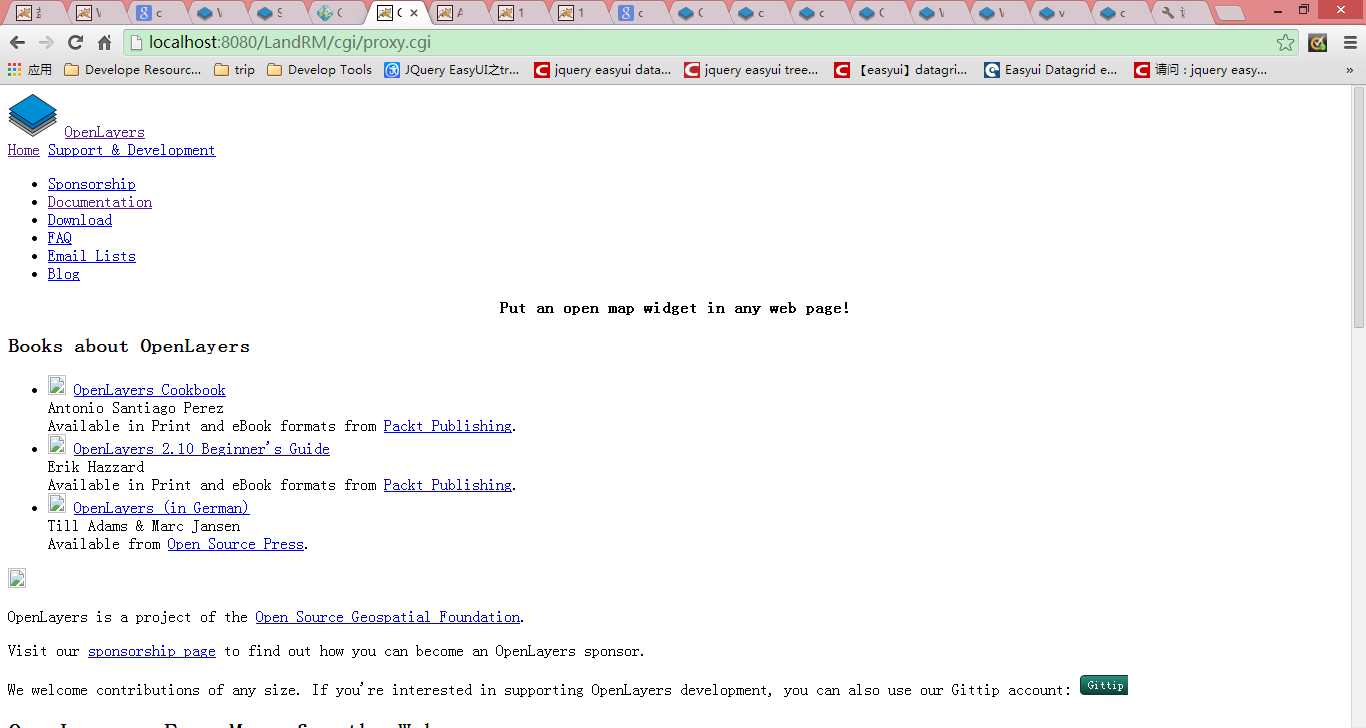Viewport: 1366px width, 728px height.
Task: Open the OpenLayers (in German) link
Action: (x=161, y=508)
